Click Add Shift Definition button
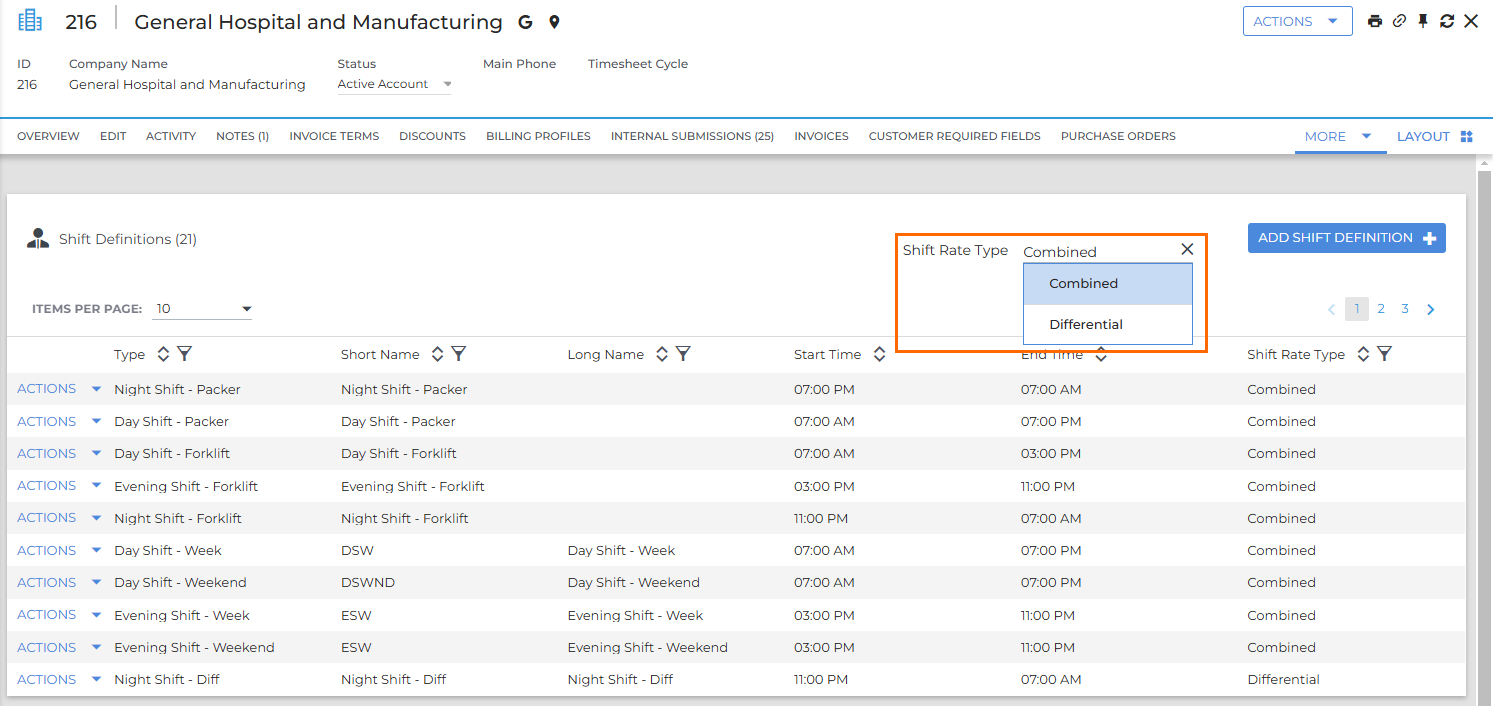 tap(1346, 238)
